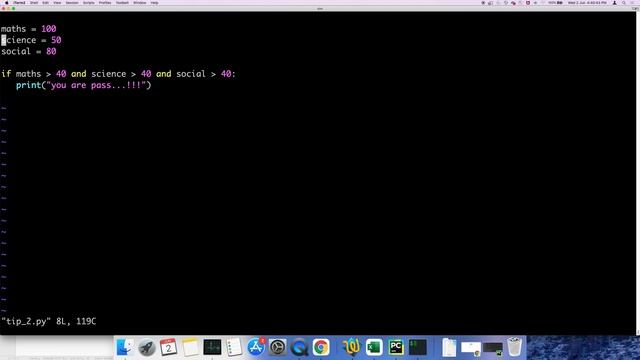
Task: Click the "tip_2.py" 8L, 119C status line
Action: 49,321
